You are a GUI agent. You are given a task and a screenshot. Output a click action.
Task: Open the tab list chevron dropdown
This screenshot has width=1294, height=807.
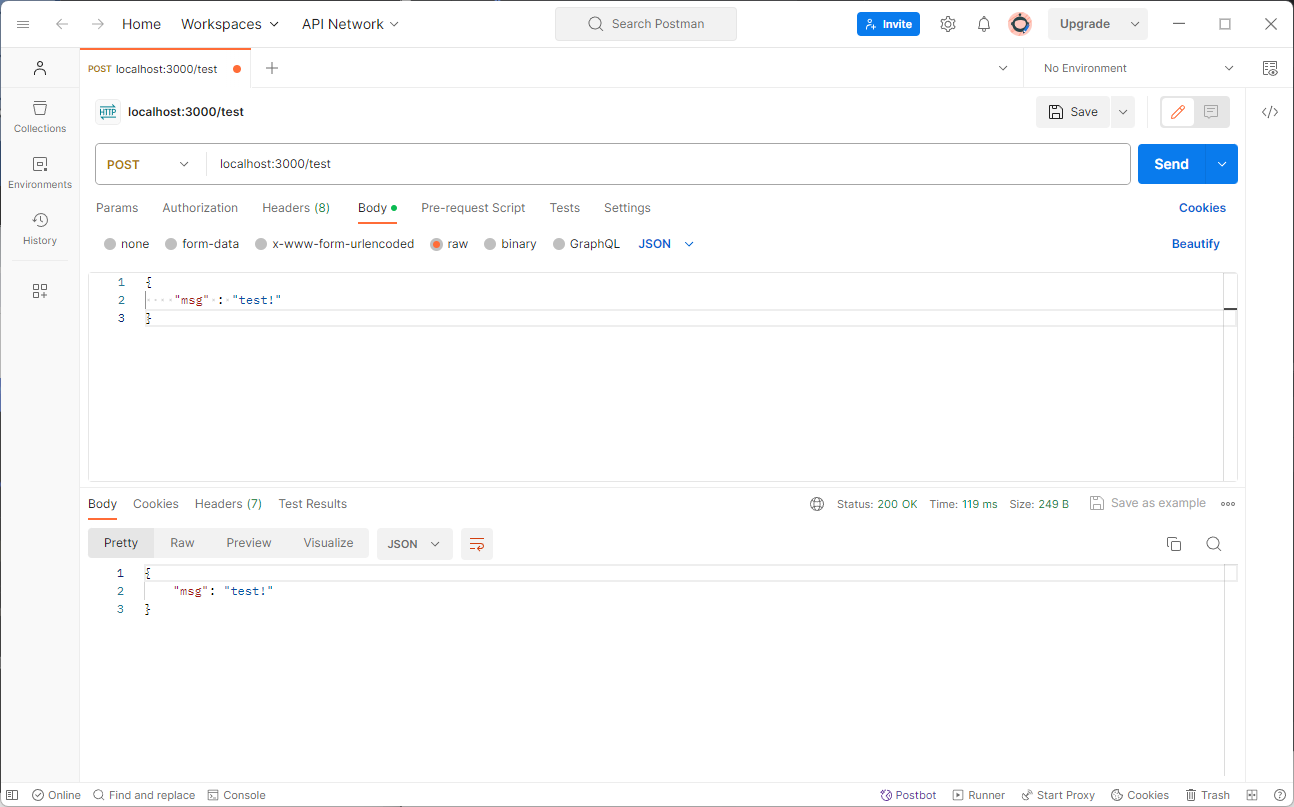[x=1003, y=68]
